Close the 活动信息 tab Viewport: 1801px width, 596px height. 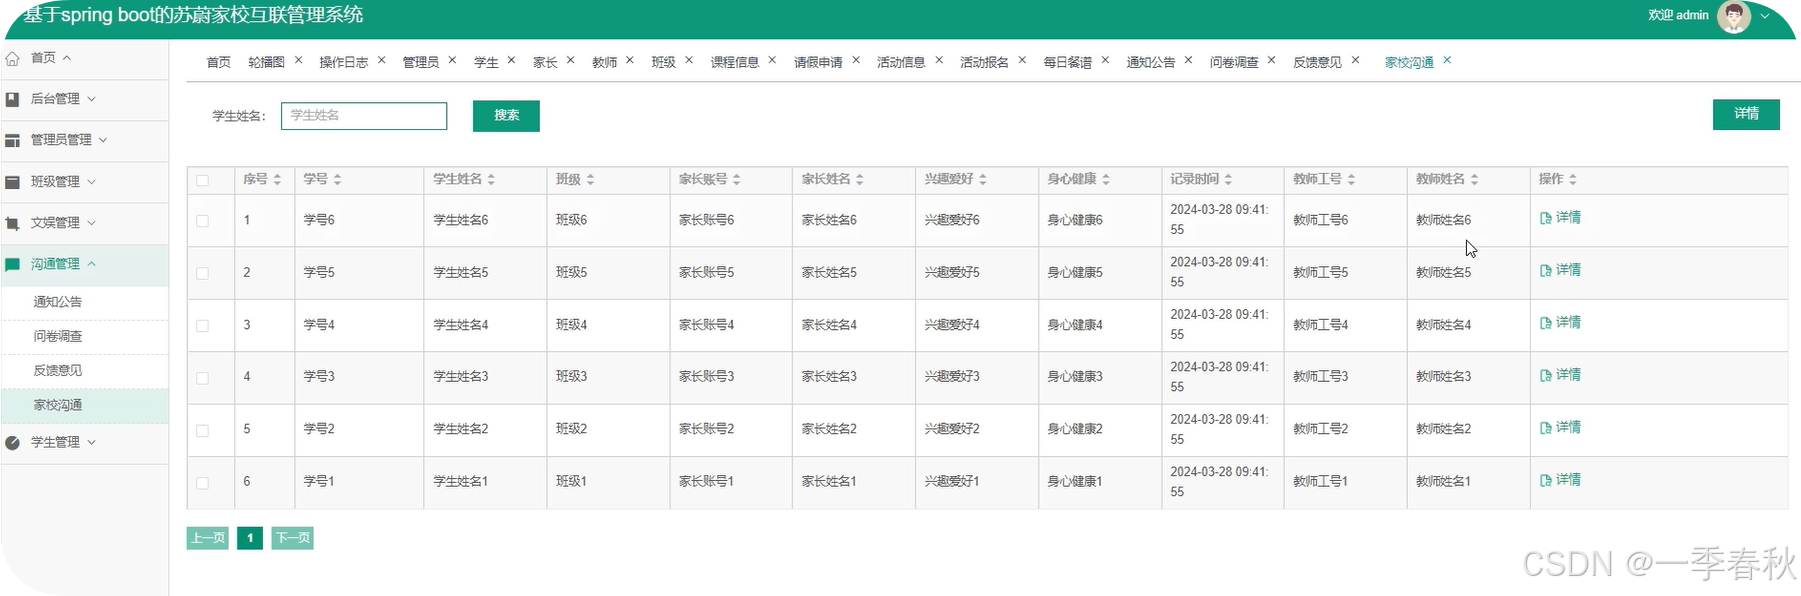point(939,60)
